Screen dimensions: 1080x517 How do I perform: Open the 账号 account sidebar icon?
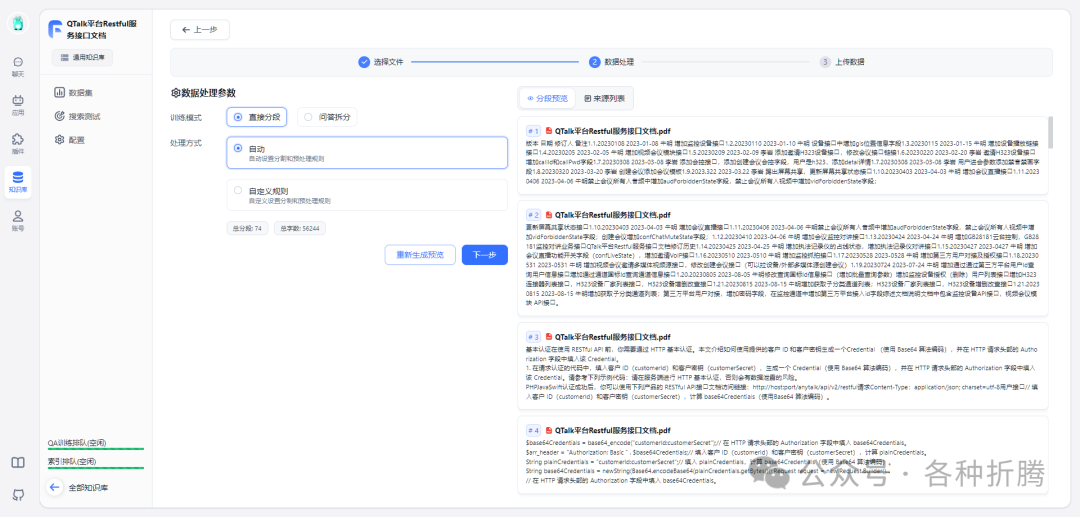[18, 221]
